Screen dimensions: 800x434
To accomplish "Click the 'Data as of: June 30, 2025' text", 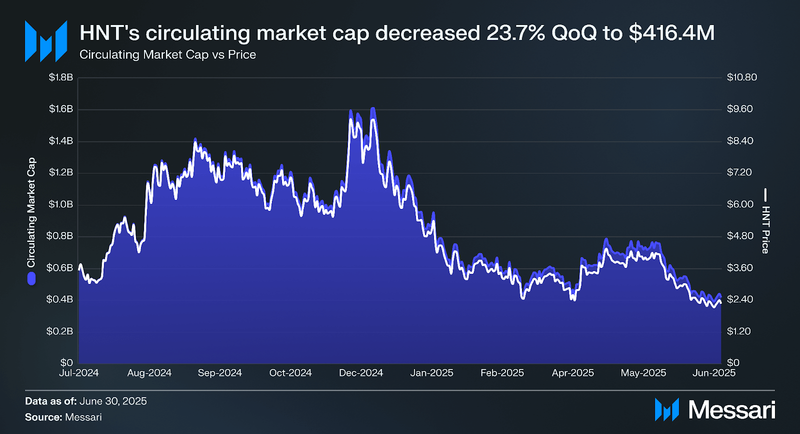I will tap(86, 401).
